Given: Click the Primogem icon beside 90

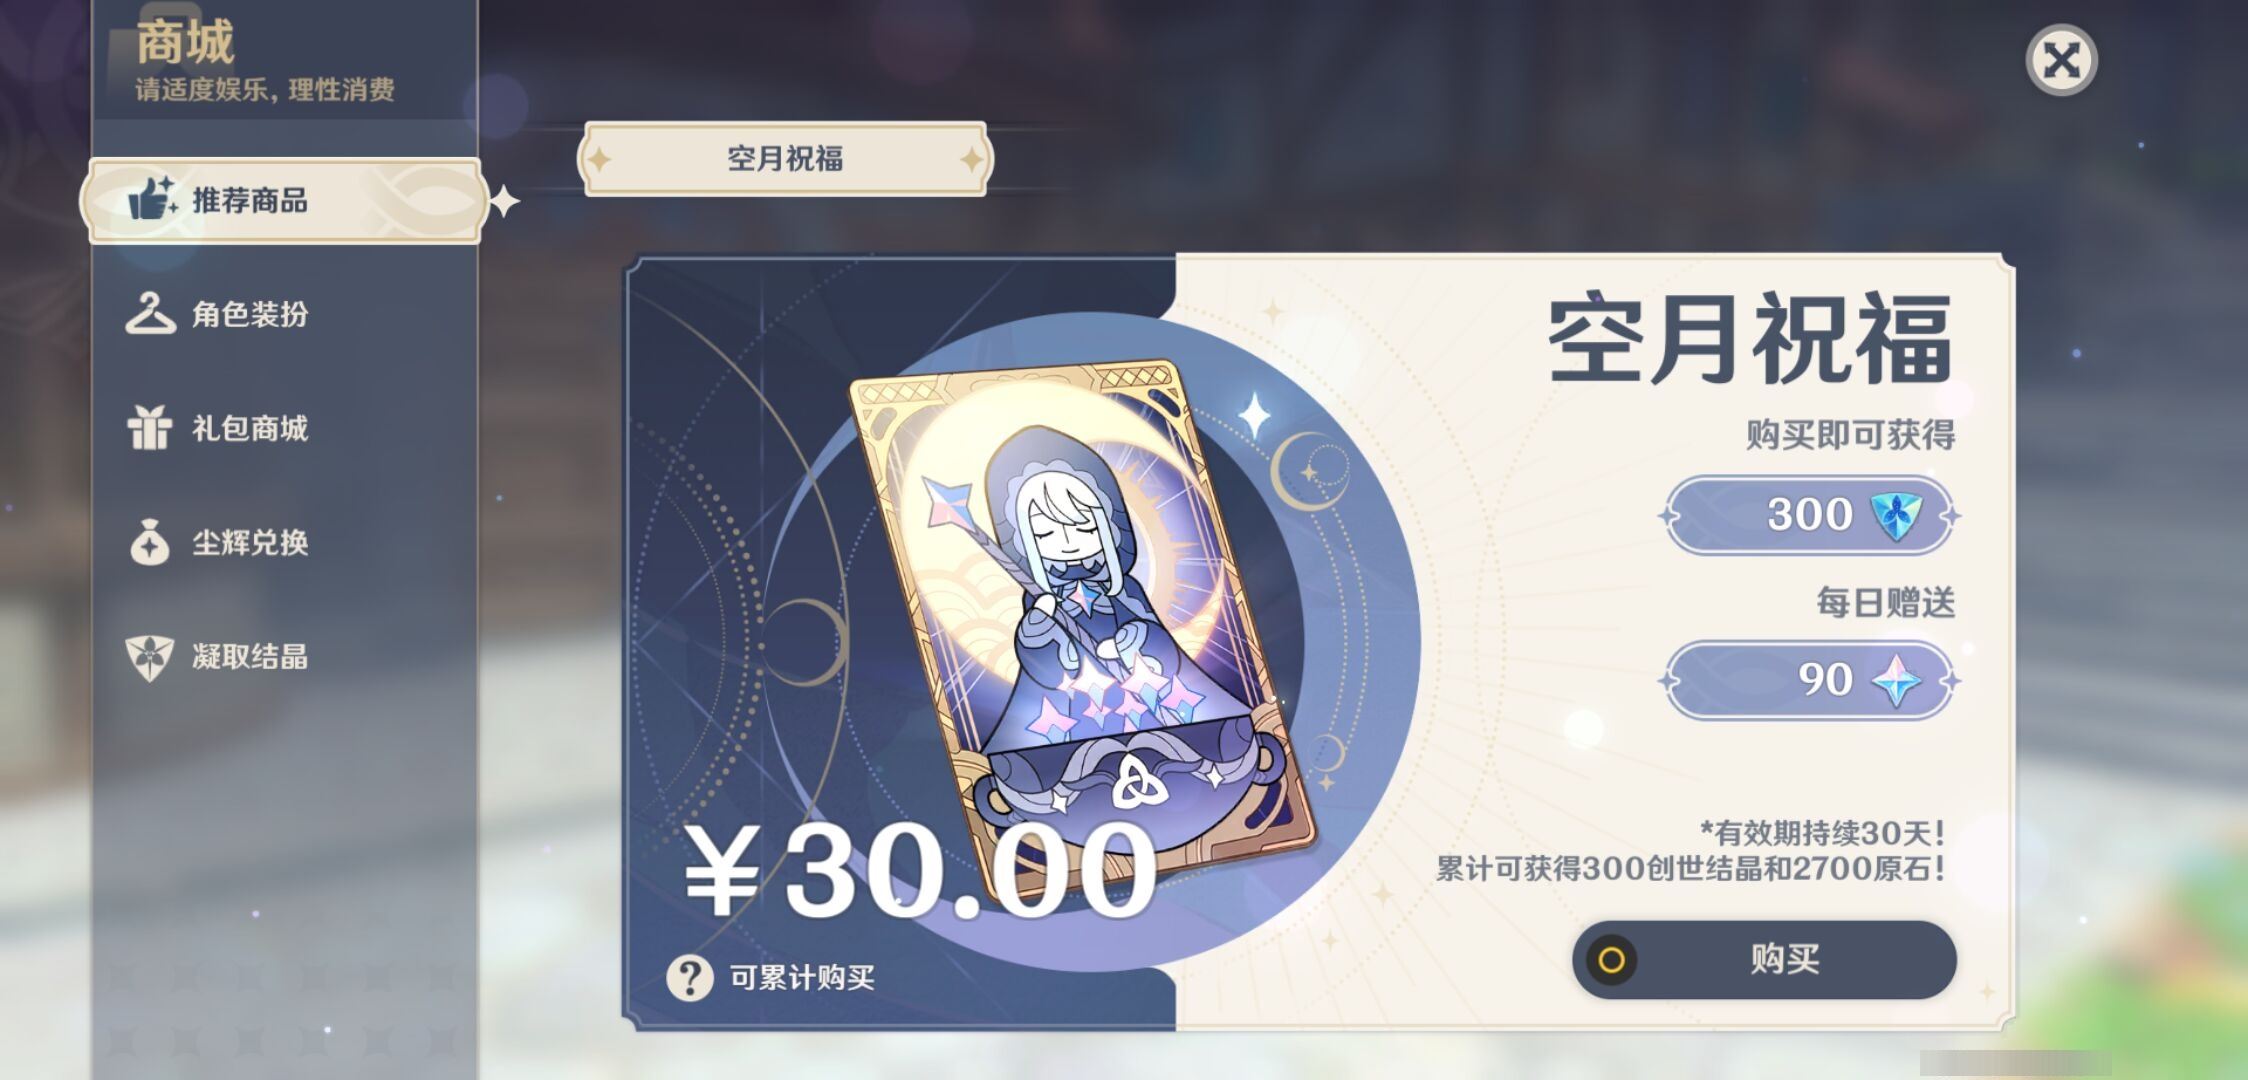Looking at the screenshot, I should [1896, 681].
